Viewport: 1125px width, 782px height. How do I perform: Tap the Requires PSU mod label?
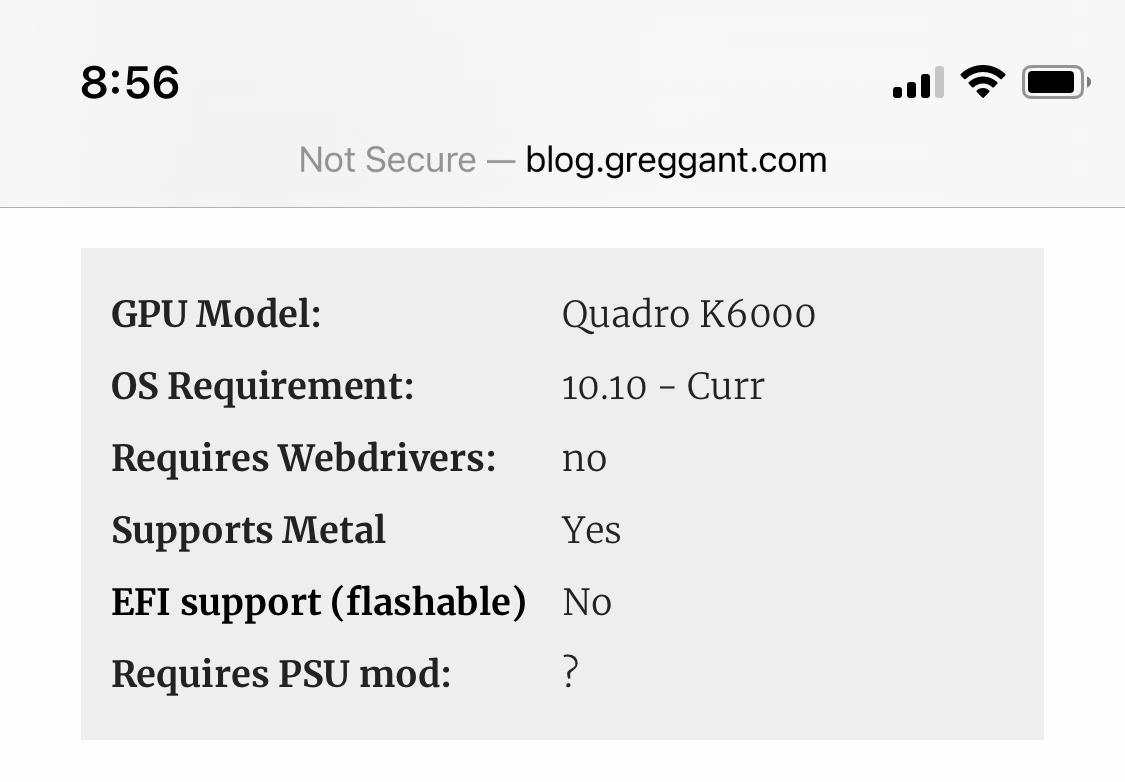pyautogui.click(x=281, y=674)
